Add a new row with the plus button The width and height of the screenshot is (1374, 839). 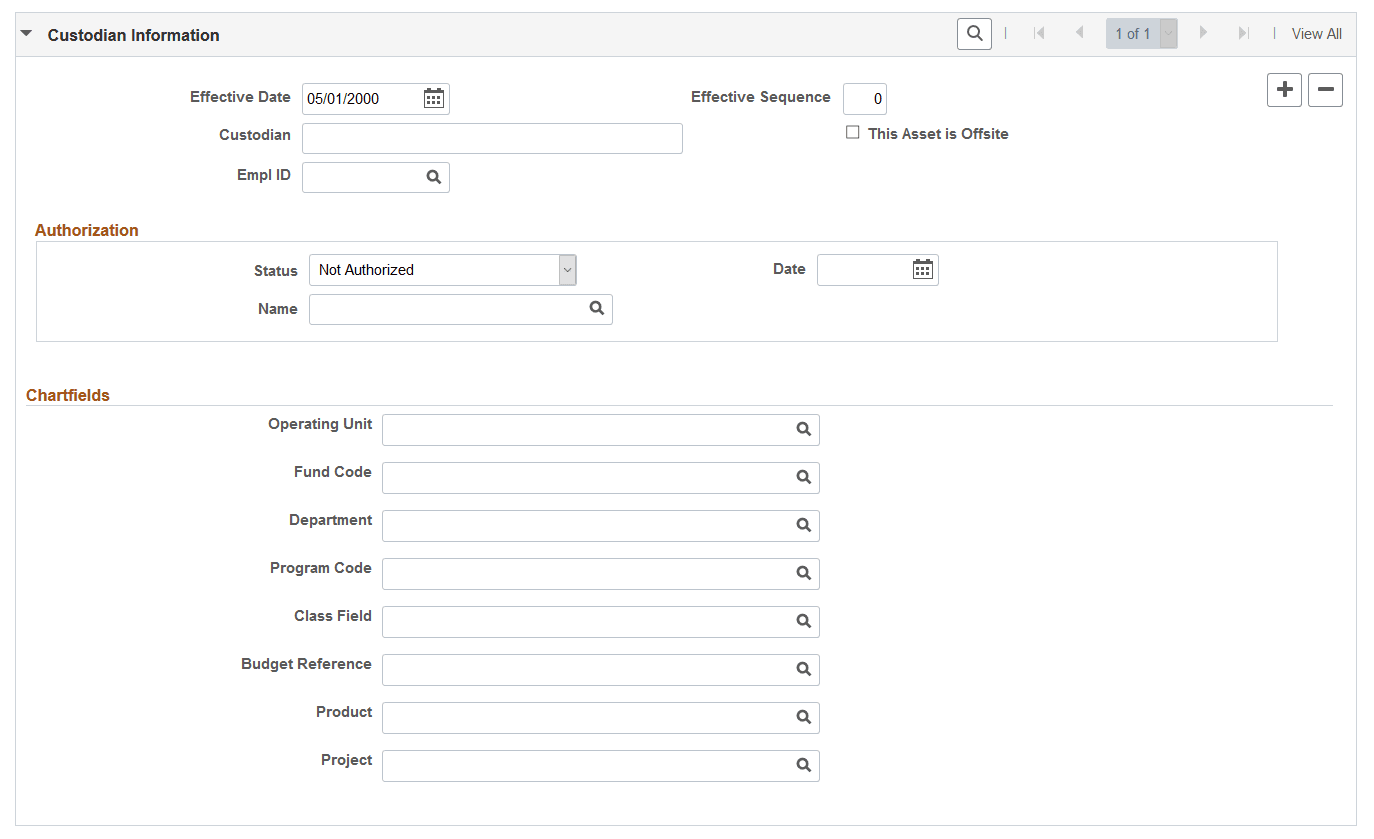click(1284, 90)
